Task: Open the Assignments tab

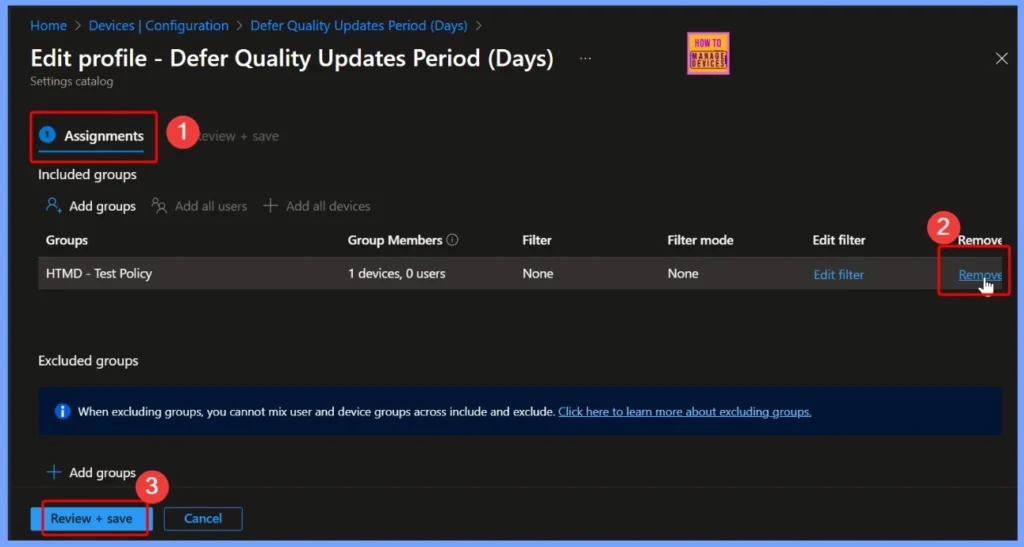Action: click(x=103, y=136)
